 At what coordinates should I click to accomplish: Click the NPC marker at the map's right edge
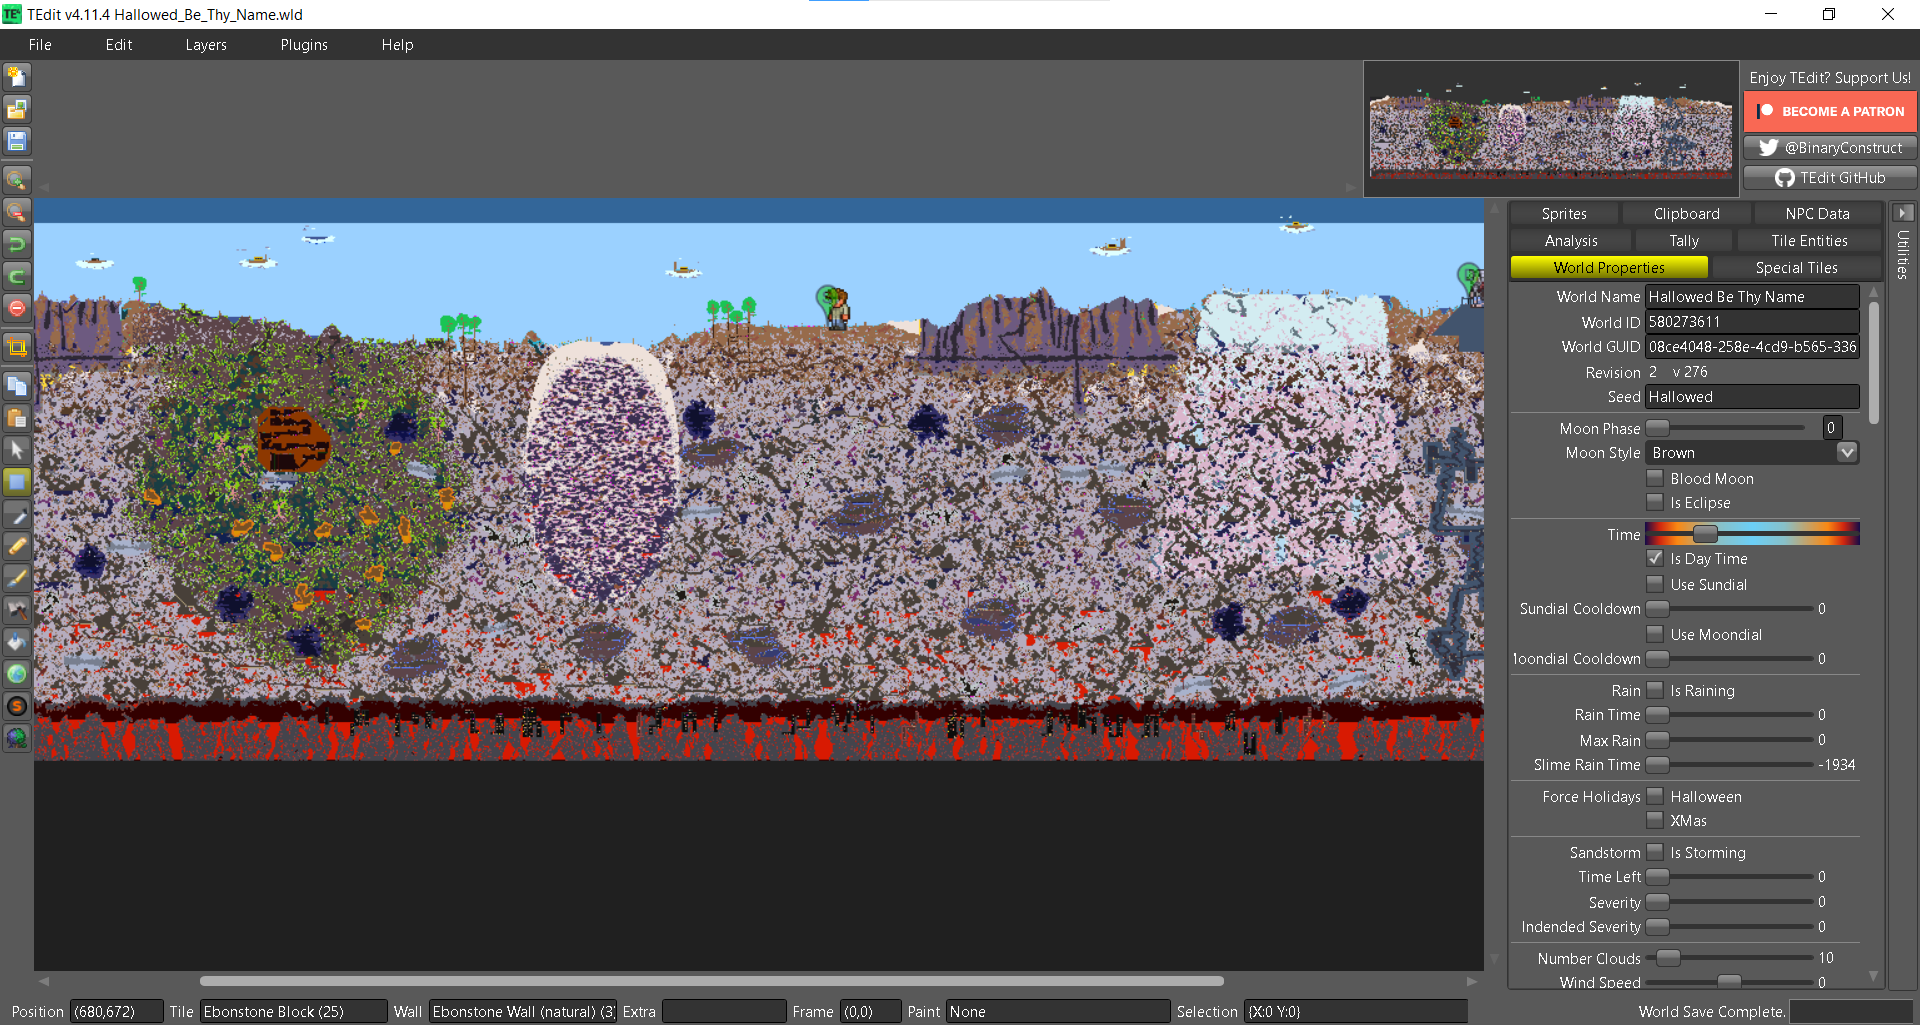[x=1470, y=282]
